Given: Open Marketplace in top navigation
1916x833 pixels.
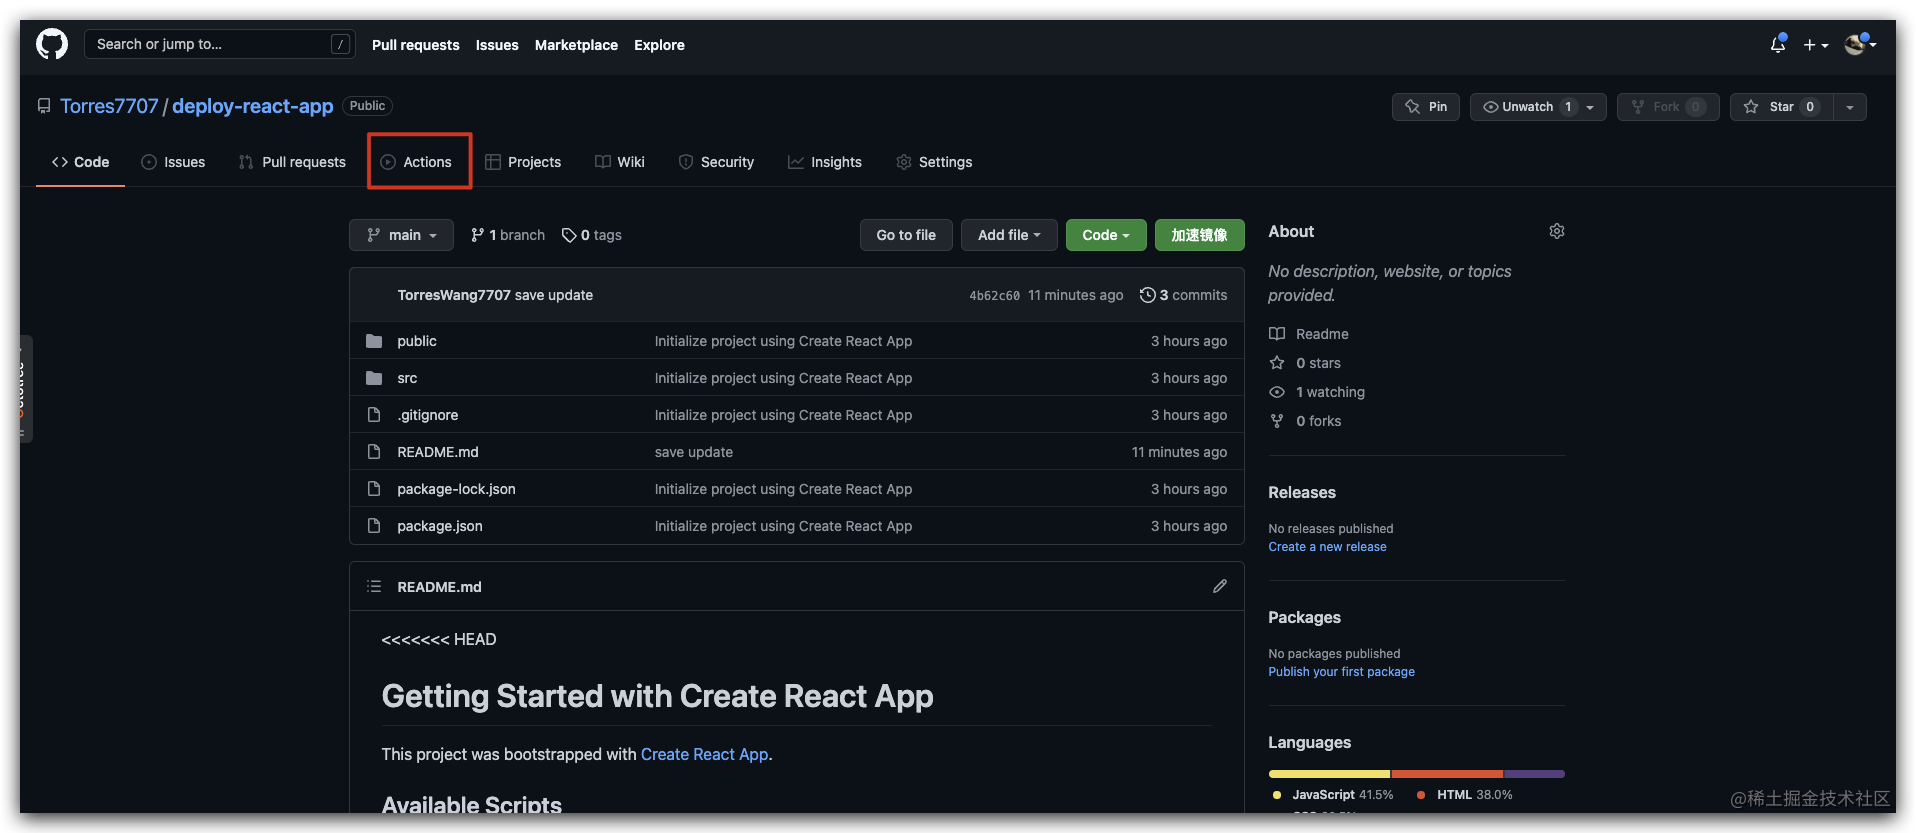Looking at the screenshot, I should coord(576,45).
